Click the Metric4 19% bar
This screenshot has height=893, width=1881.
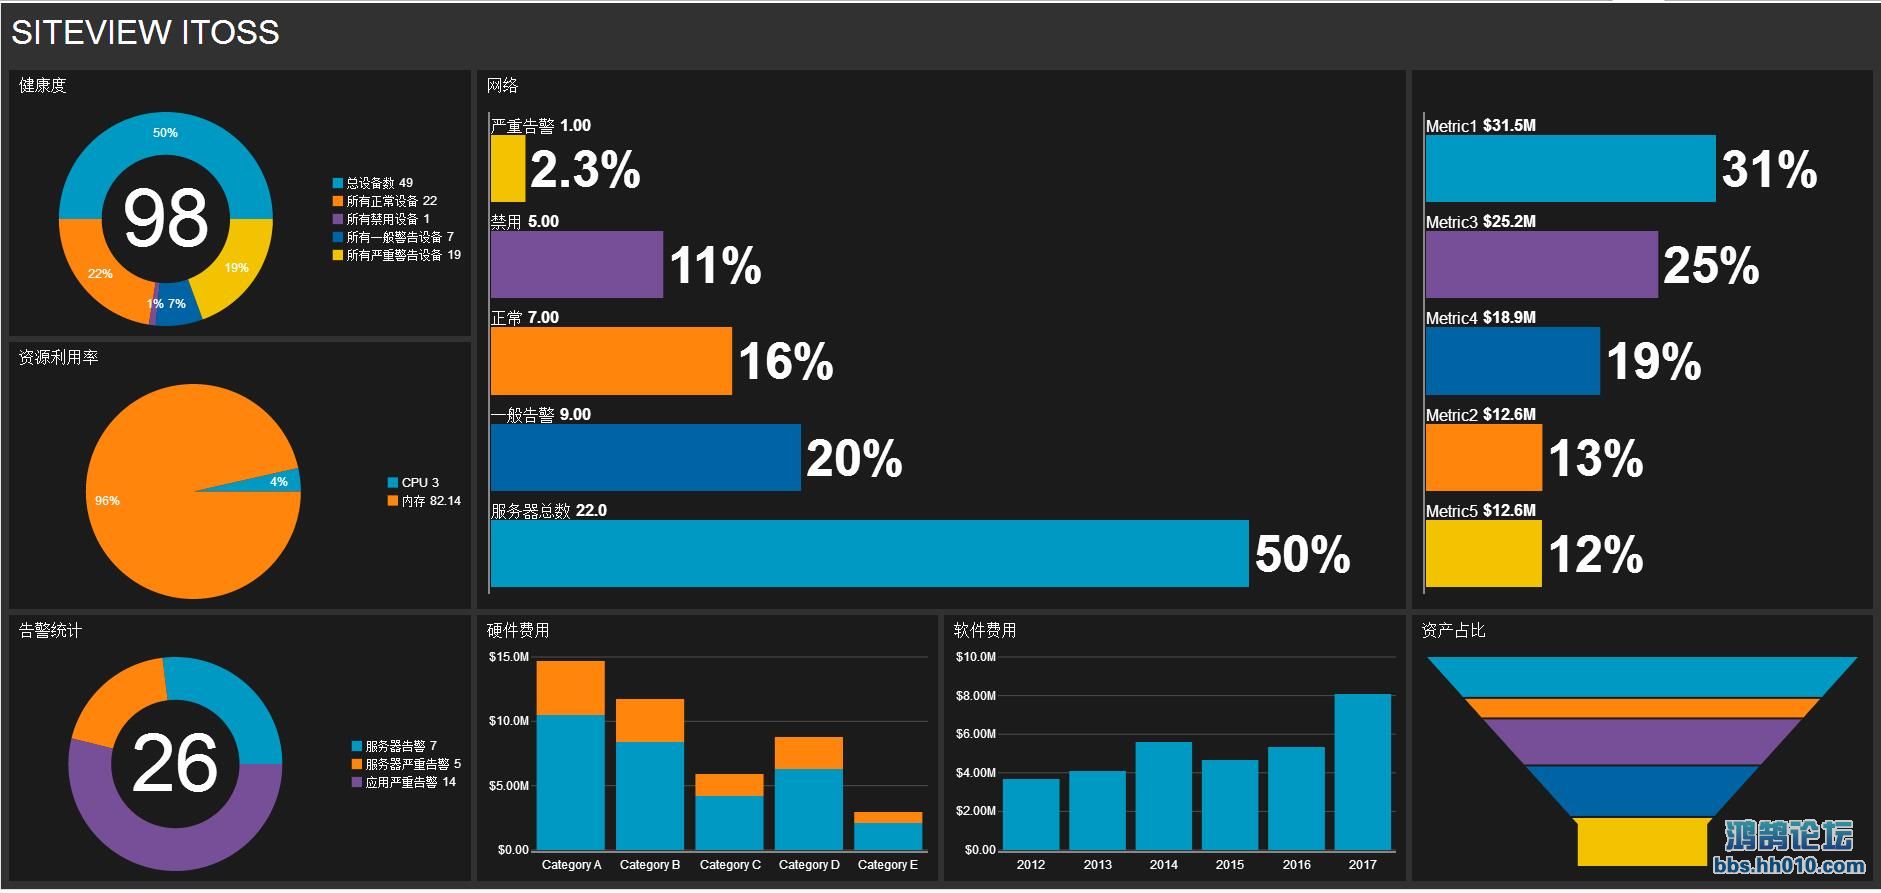click(x=1513, y=361)
